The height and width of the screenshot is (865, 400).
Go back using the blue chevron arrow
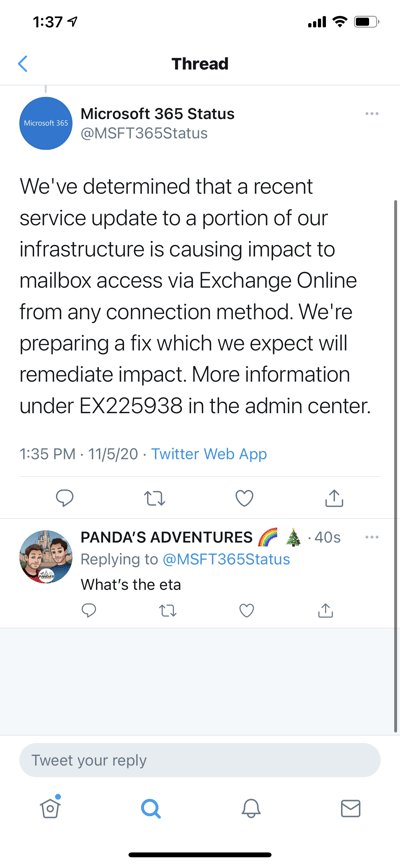23,63
